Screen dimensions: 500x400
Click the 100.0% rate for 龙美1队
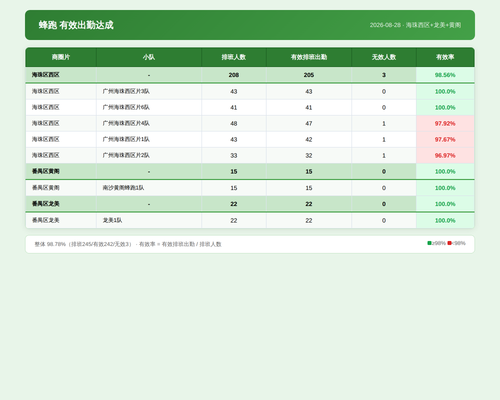445,220
